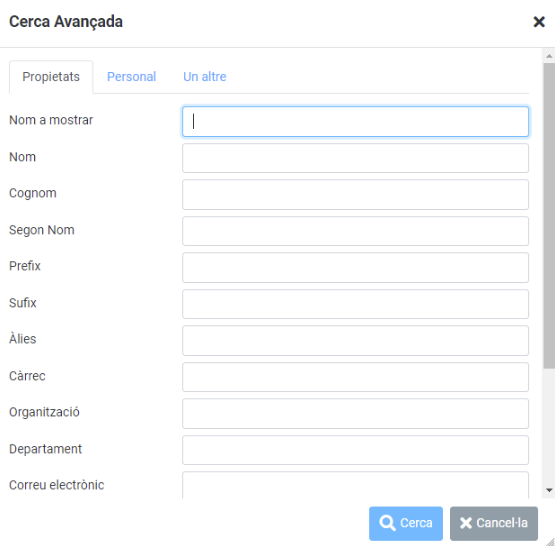Viewport: 555px width, 546px height.
Task: Click the scrollbar down arrow
Action: [549, 490]
